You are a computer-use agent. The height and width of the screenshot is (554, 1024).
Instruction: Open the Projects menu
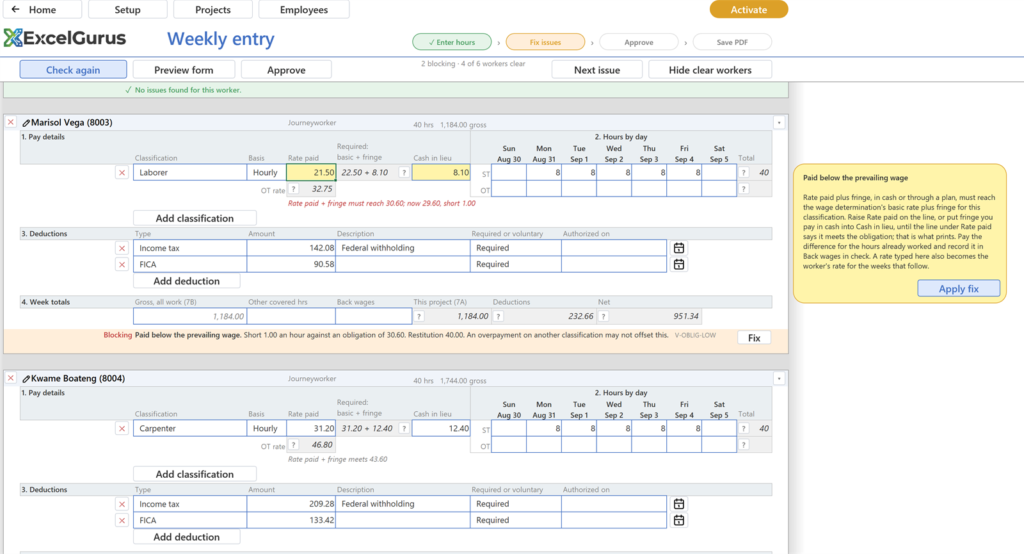pos(213,10)
